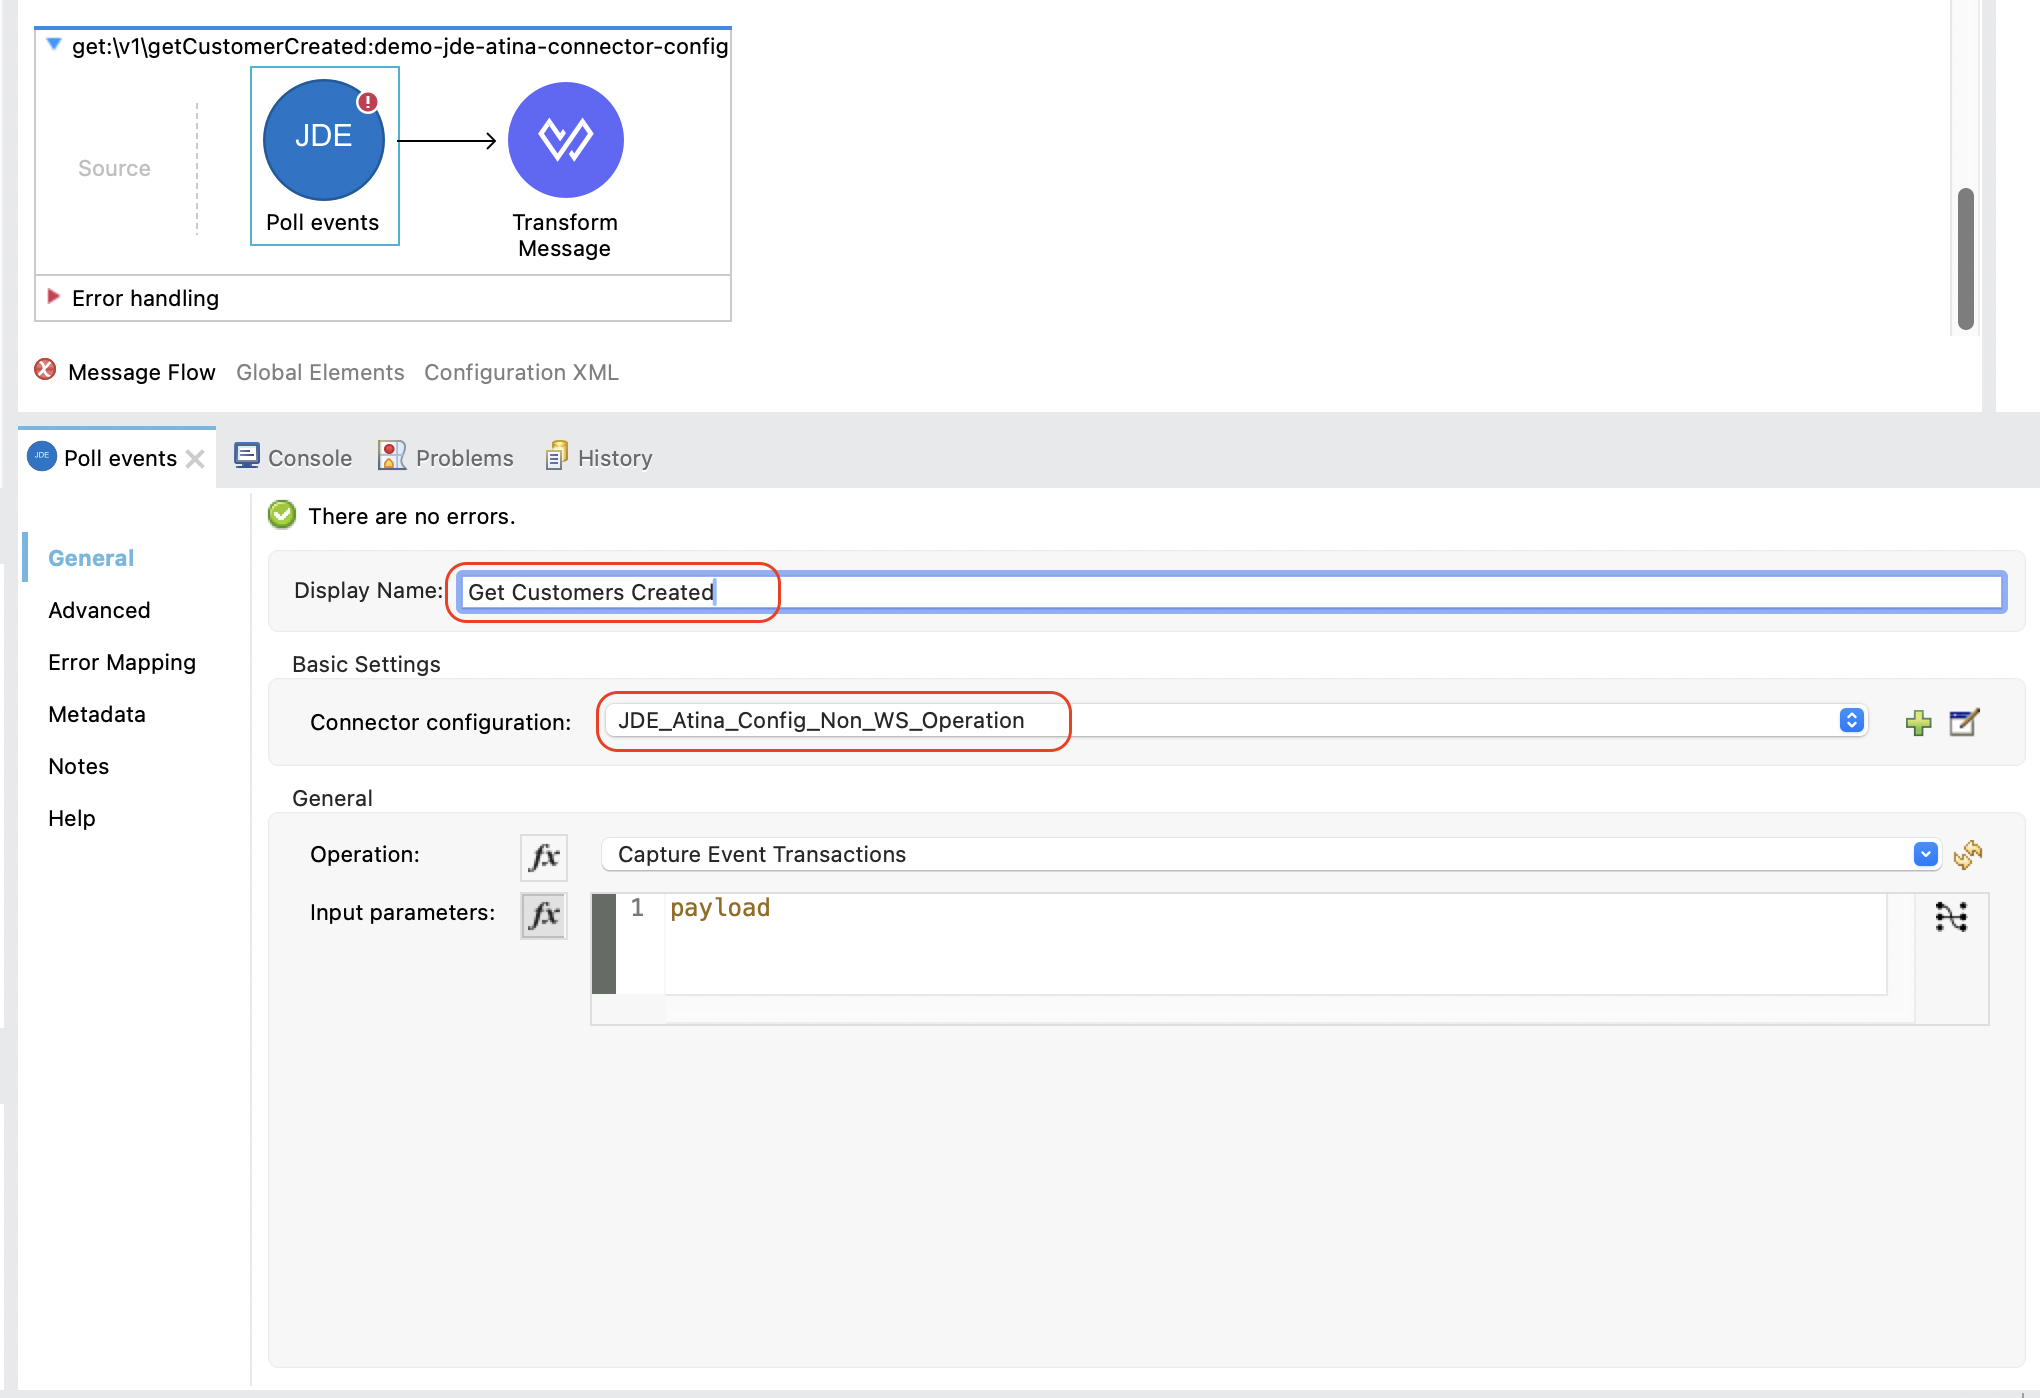Toggle fx expression mode for Input parameters

[544, 914]
